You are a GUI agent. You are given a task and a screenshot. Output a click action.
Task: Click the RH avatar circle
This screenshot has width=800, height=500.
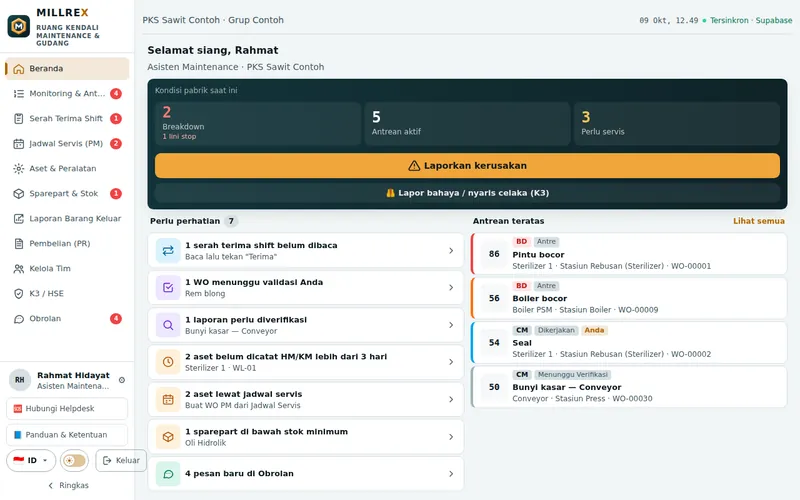[20, 380]
